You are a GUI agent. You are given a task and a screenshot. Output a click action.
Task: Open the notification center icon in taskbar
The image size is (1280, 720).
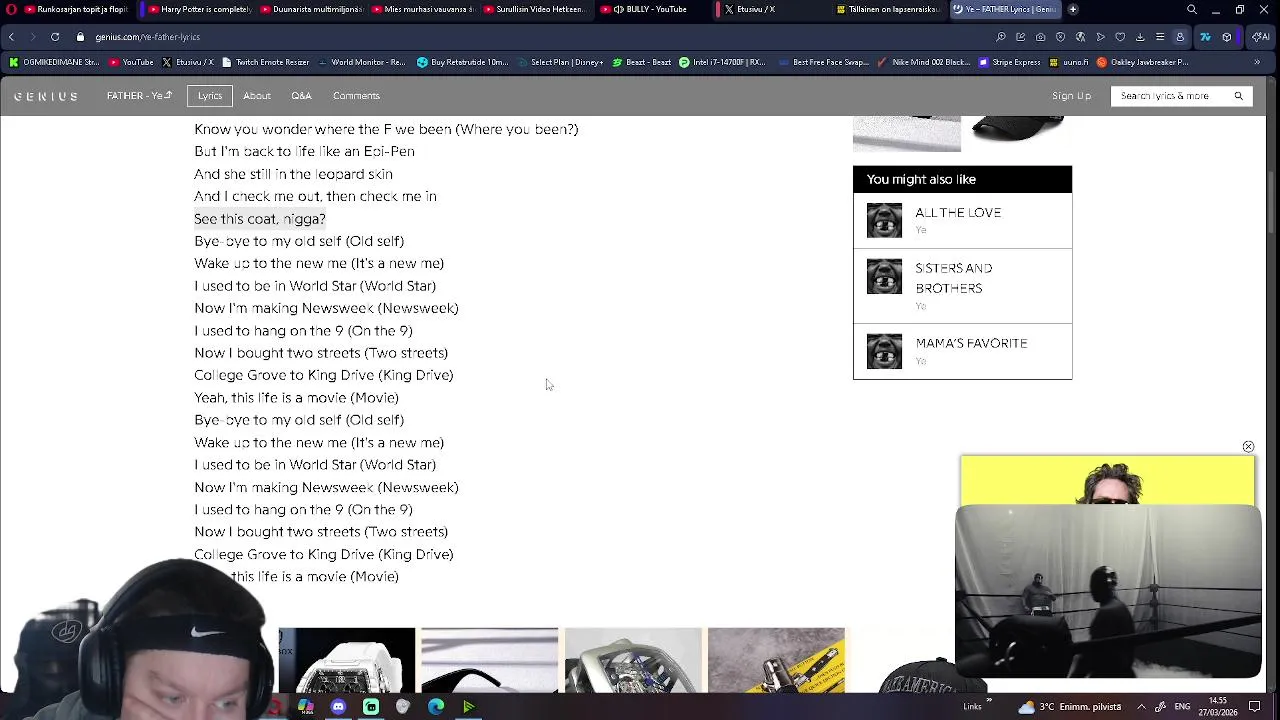(1255, 707)
